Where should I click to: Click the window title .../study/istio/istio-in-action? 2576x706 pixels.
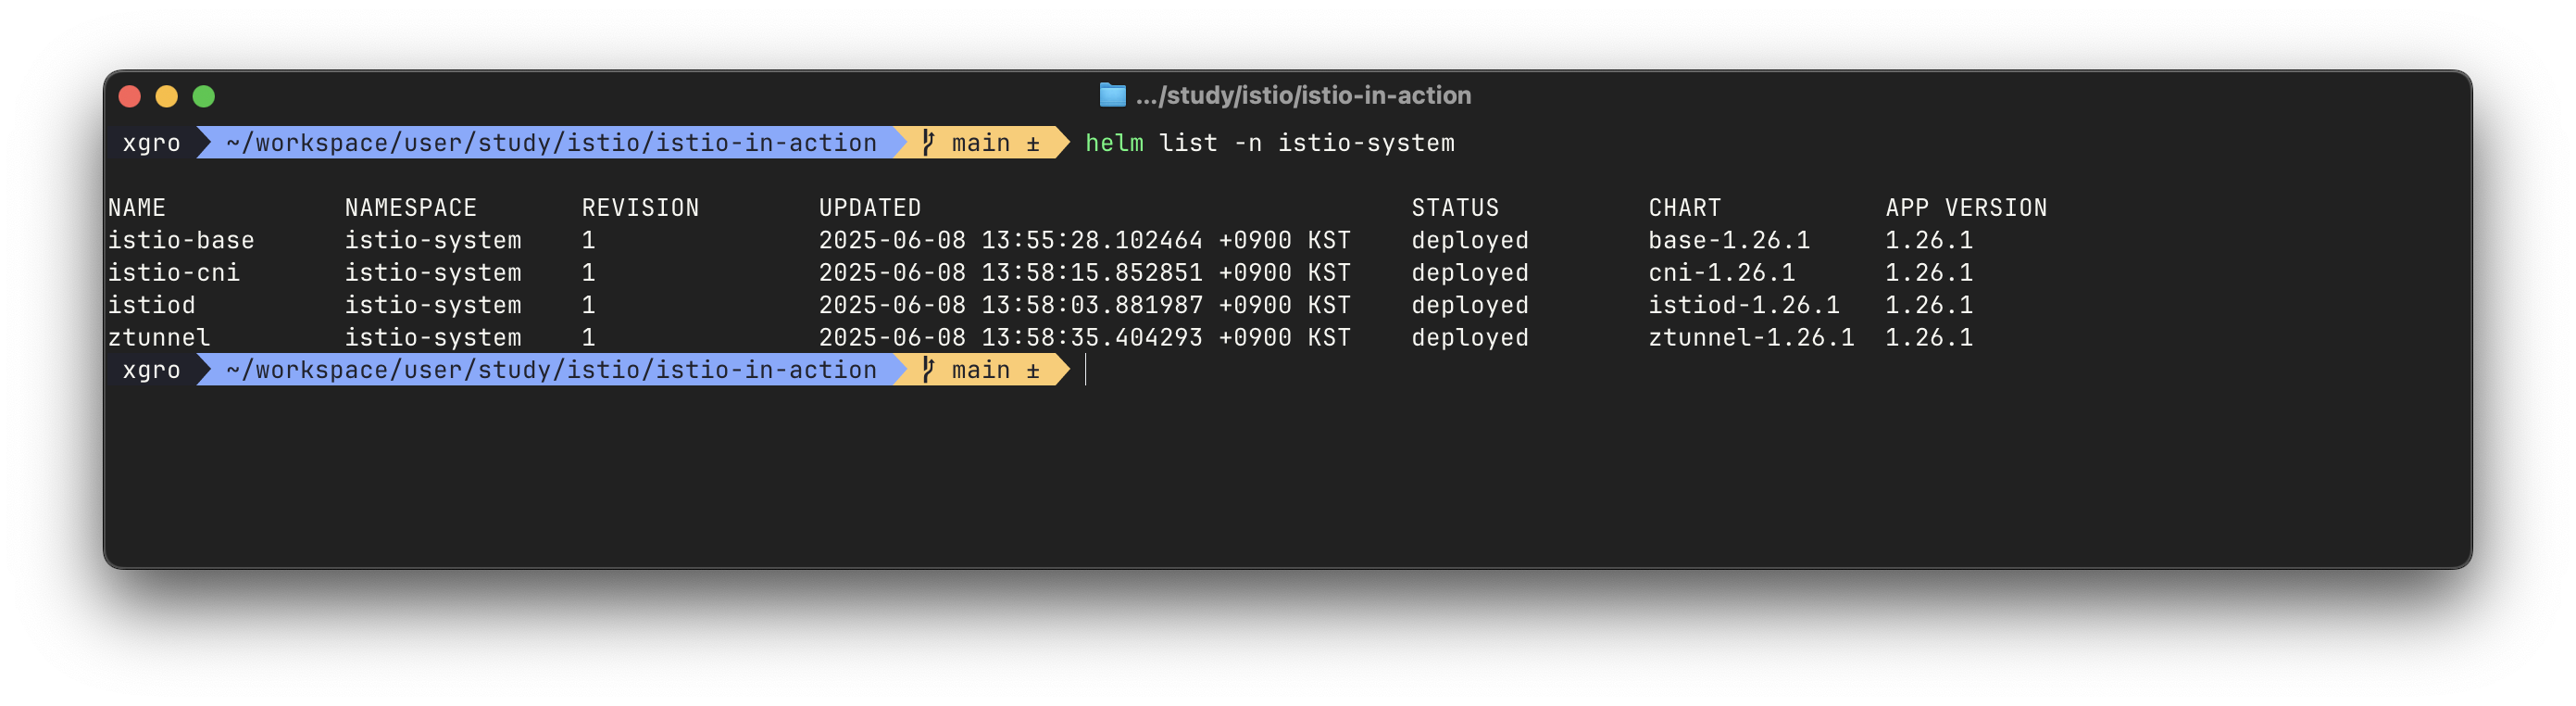click(1303, 95)
